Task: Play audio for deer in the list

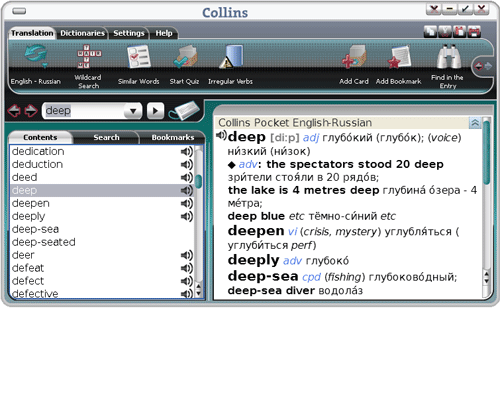Action: click(187, 255)
